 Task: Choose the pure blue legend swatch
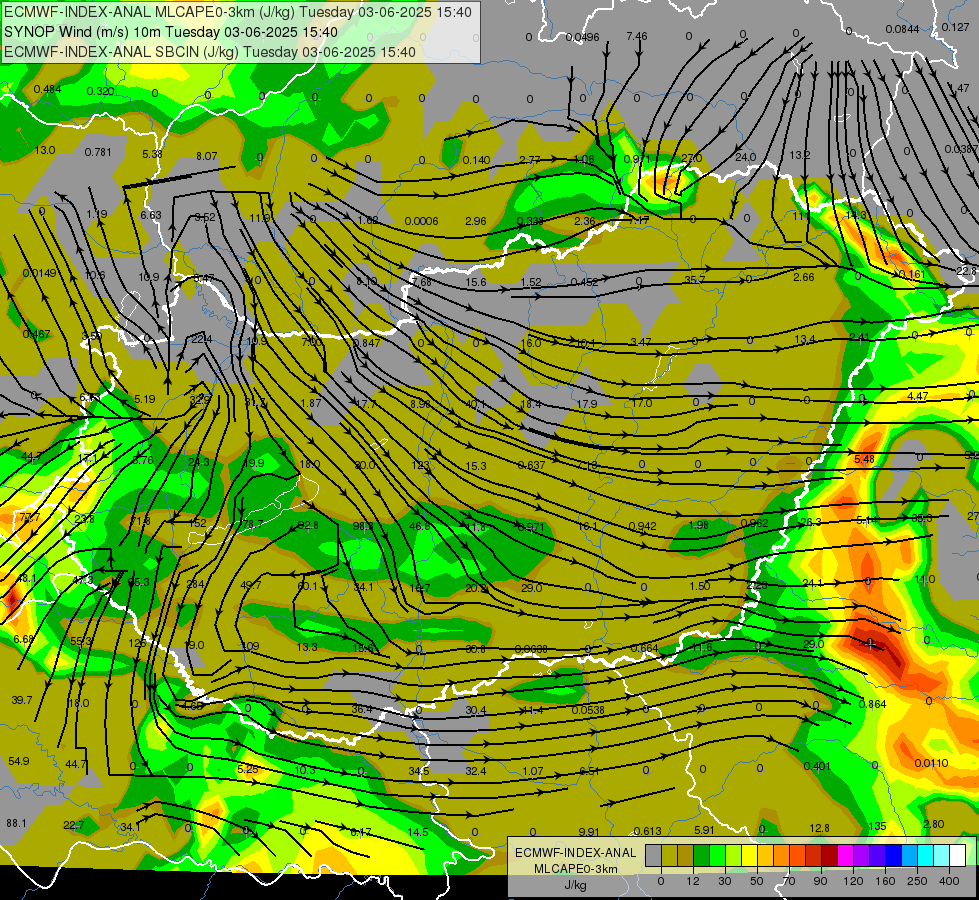(x=893, y=855)
